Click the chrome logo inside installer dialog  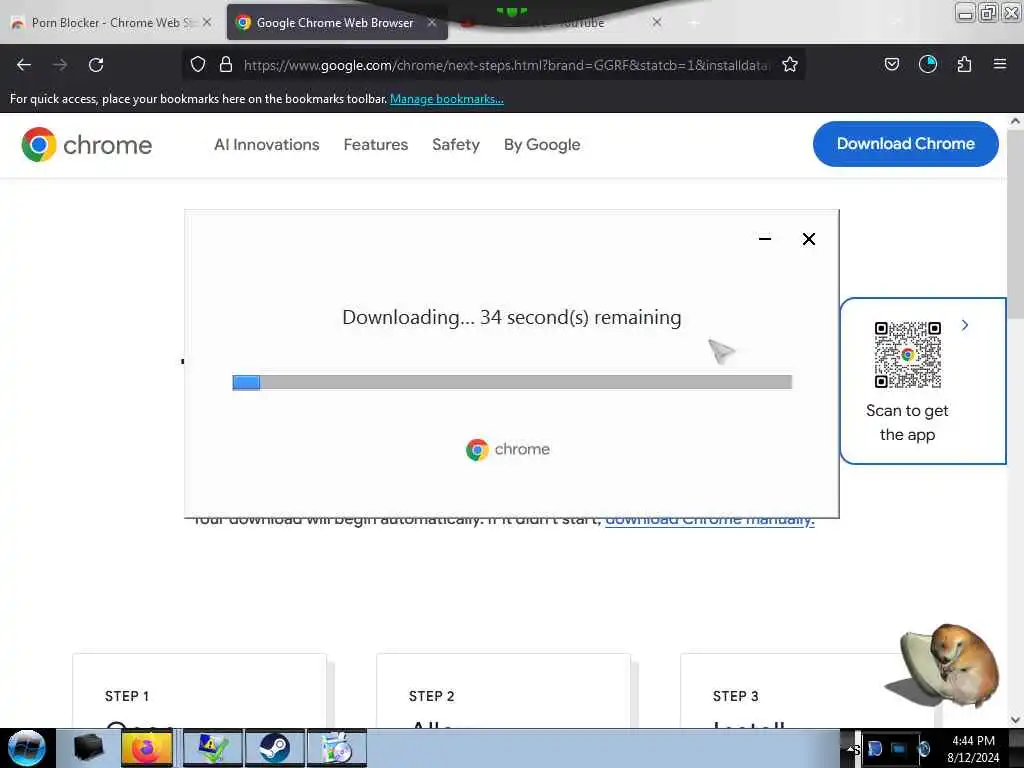tap(508, 449)
